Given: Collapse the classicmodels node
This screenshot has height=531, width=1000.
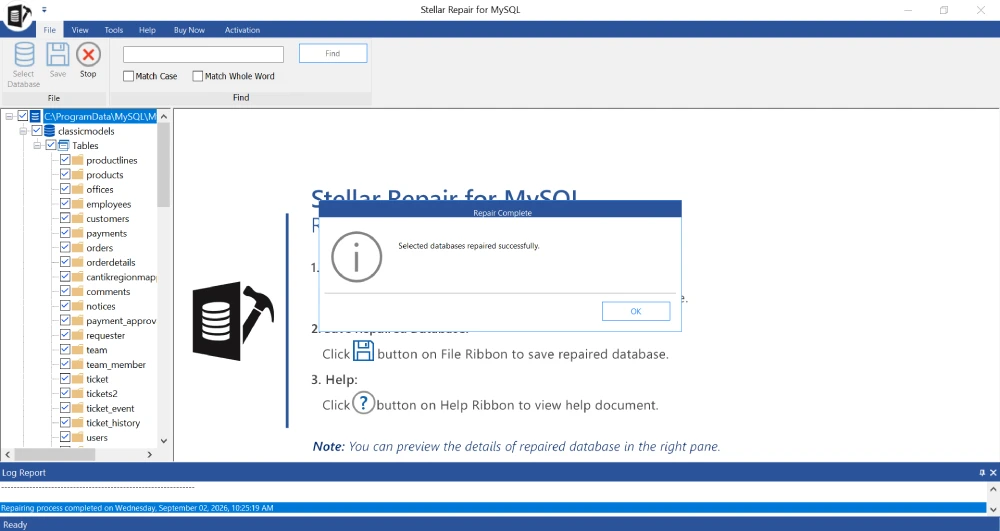Looking at the screenshot, I should click(23, 131).
